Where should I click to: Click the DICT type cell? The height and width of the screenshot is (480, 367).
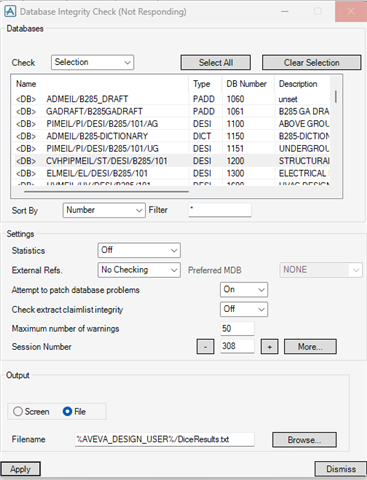(202, 136)
